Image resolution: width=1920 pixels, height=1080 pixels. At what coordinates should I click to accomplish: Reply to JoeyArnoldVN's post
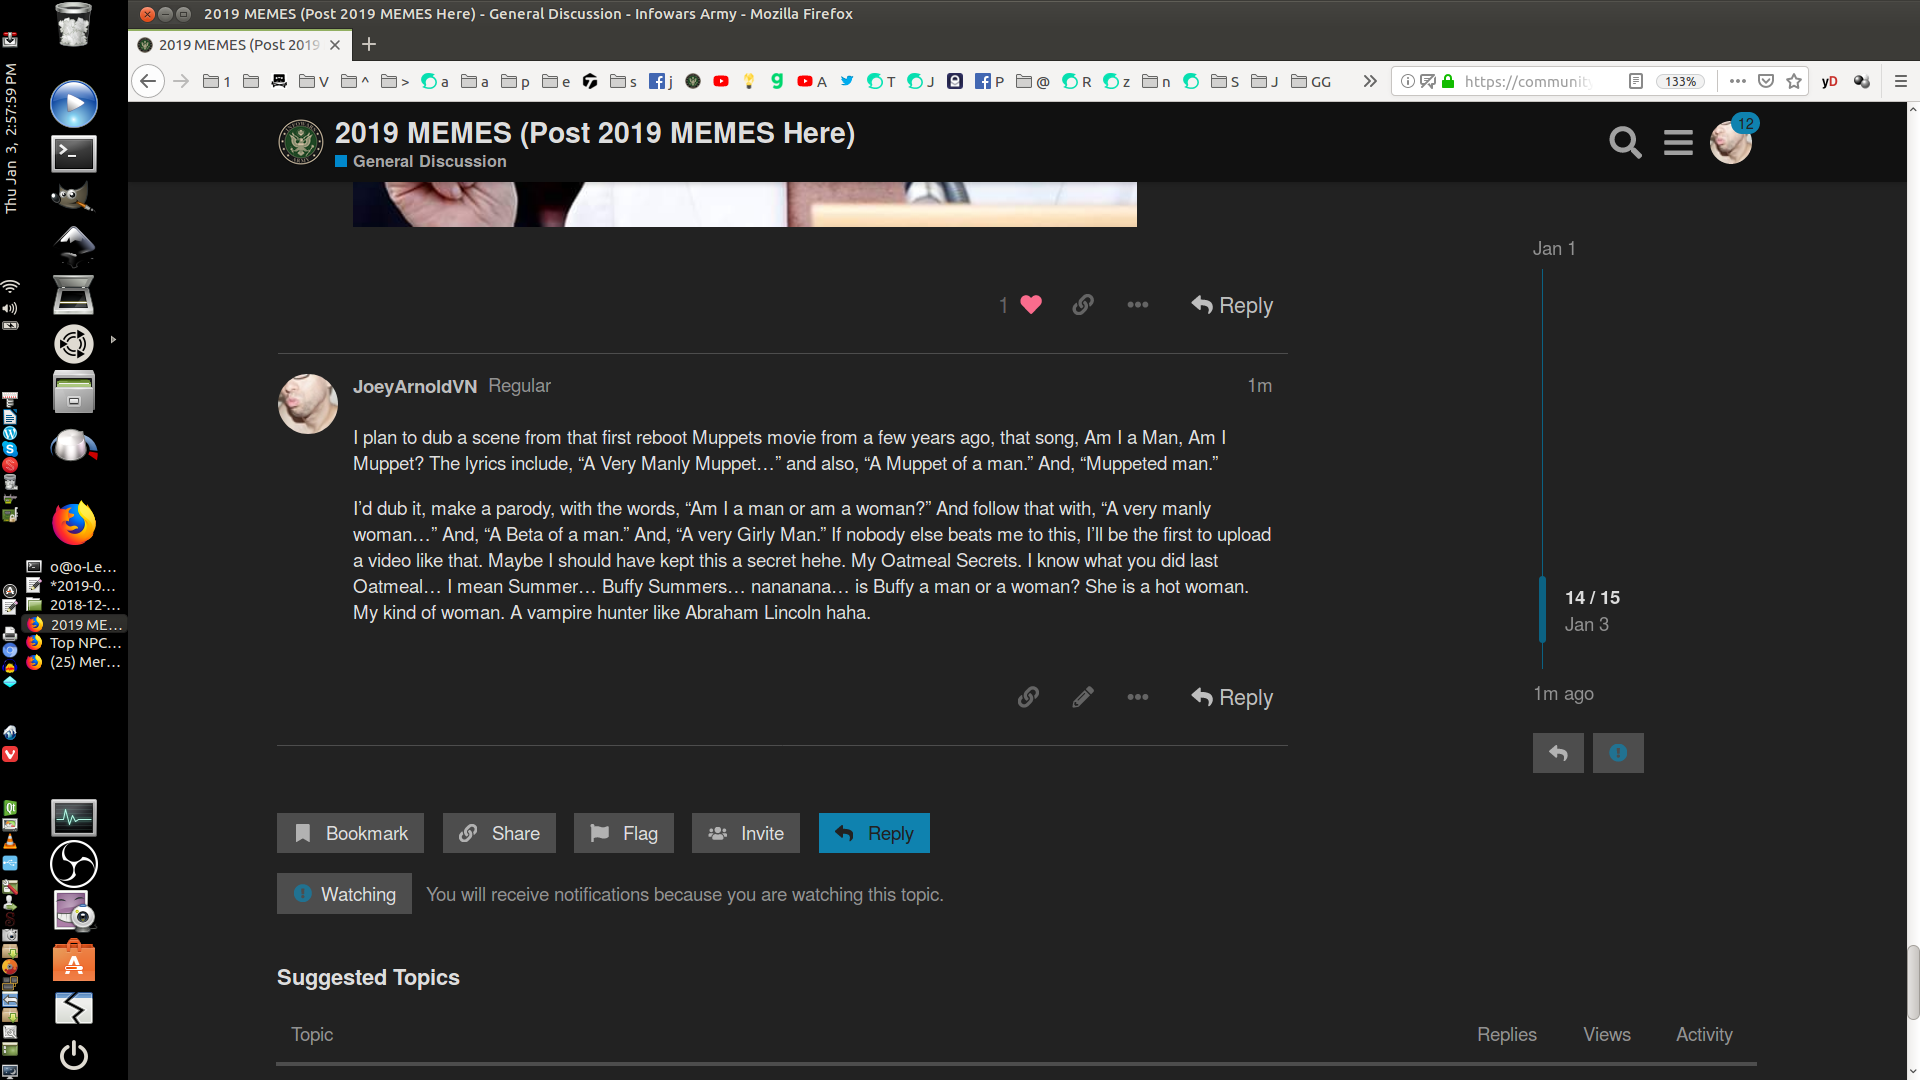(1232, 697)
